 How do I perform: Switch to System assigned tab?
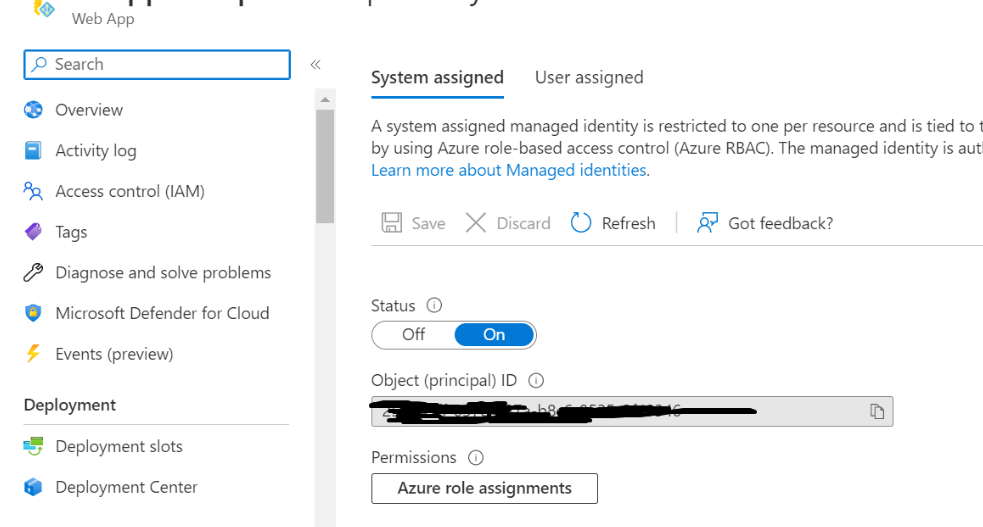click(437, 78)
